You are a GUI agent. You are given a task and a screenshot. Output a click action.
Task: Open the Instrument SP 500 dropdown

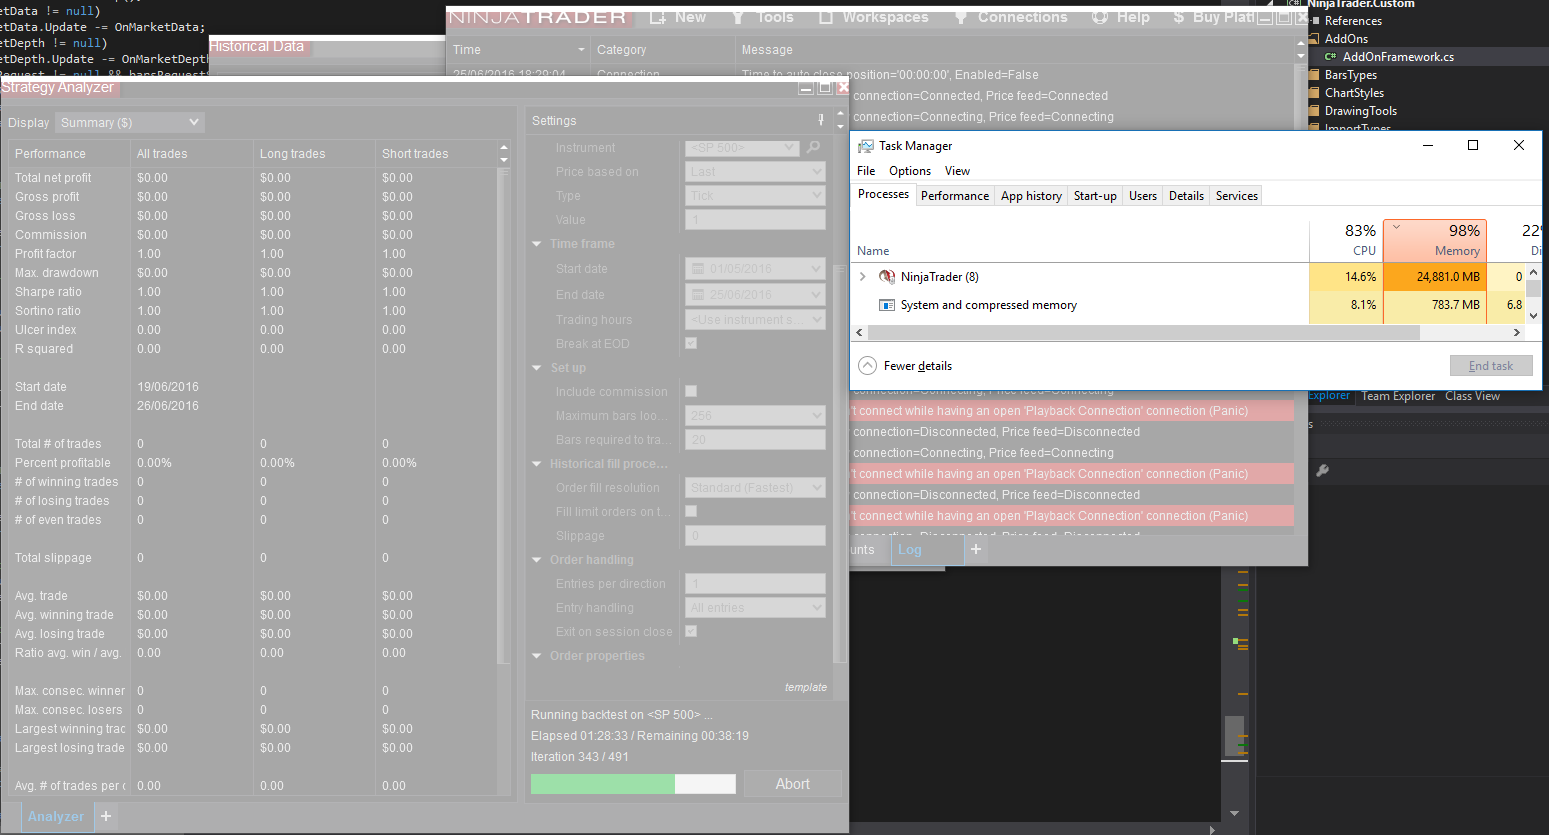pyautogui.click(x=741, y=148)
